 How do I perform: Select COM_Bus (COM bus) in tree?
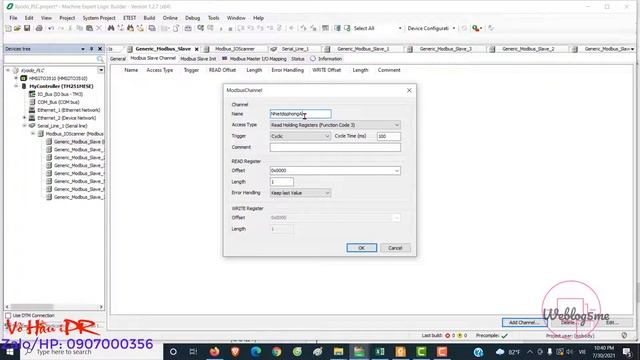(x=58, y=102)
